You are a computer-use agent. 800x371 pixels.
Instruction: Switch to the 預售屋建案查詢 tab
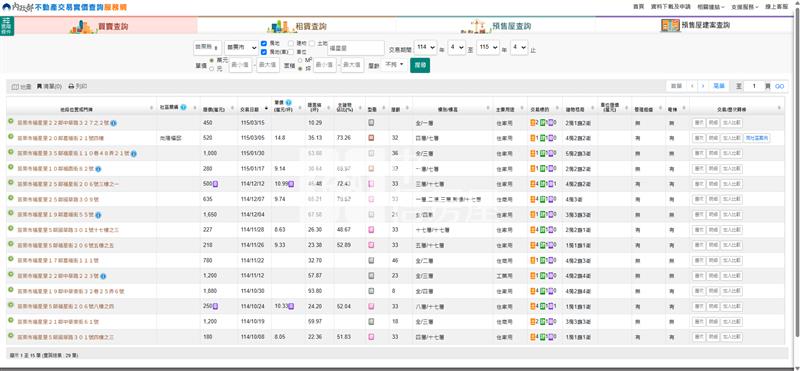click(695, 26)
